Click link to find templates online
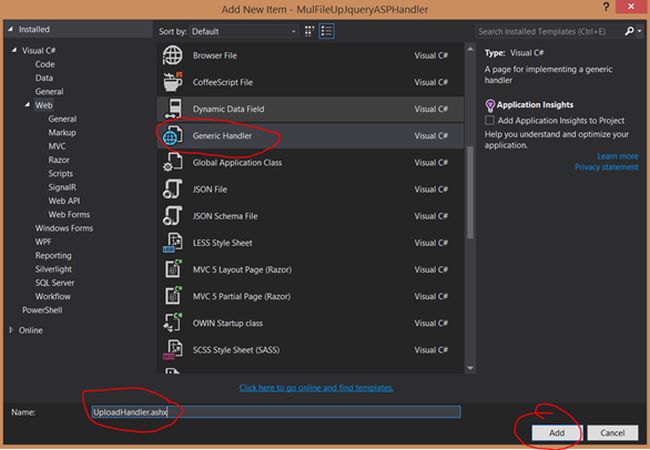This screenshot has width=650, height=450. 316,388
